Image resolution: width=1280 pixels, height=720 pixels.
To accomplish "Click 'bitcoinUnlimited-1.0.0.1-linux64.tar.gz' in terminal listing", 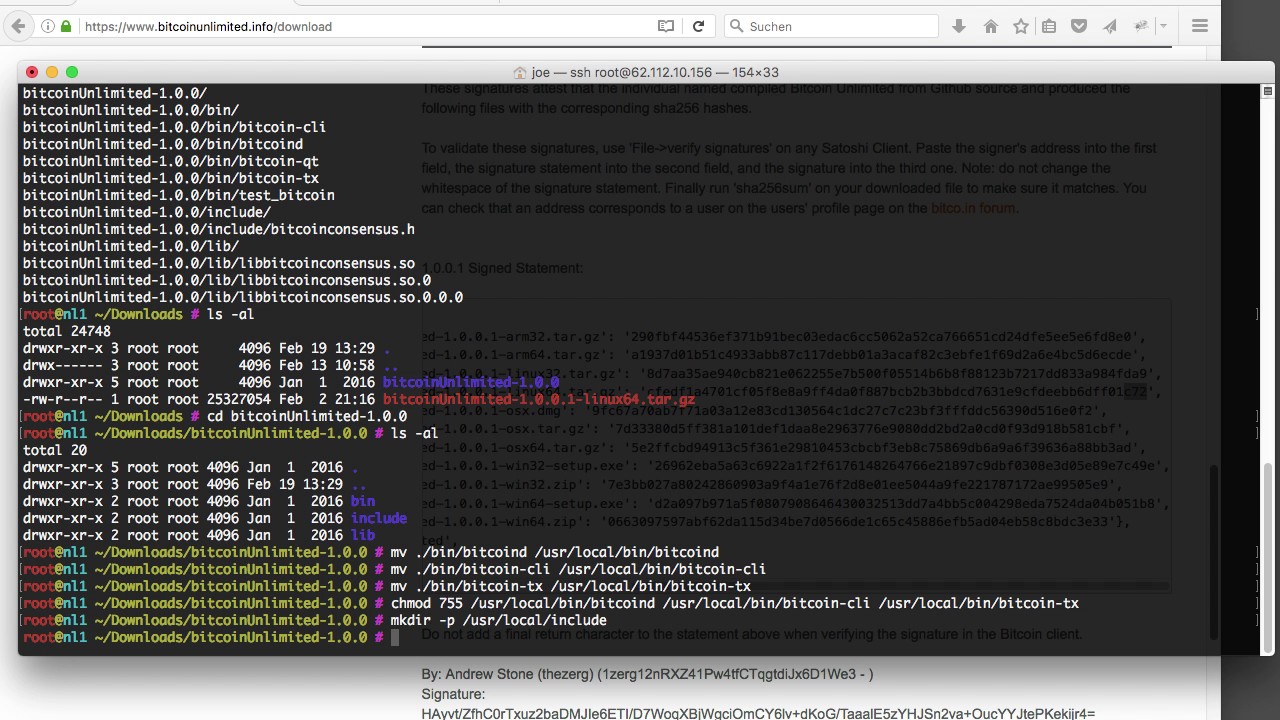I will (x=538, y=400).
